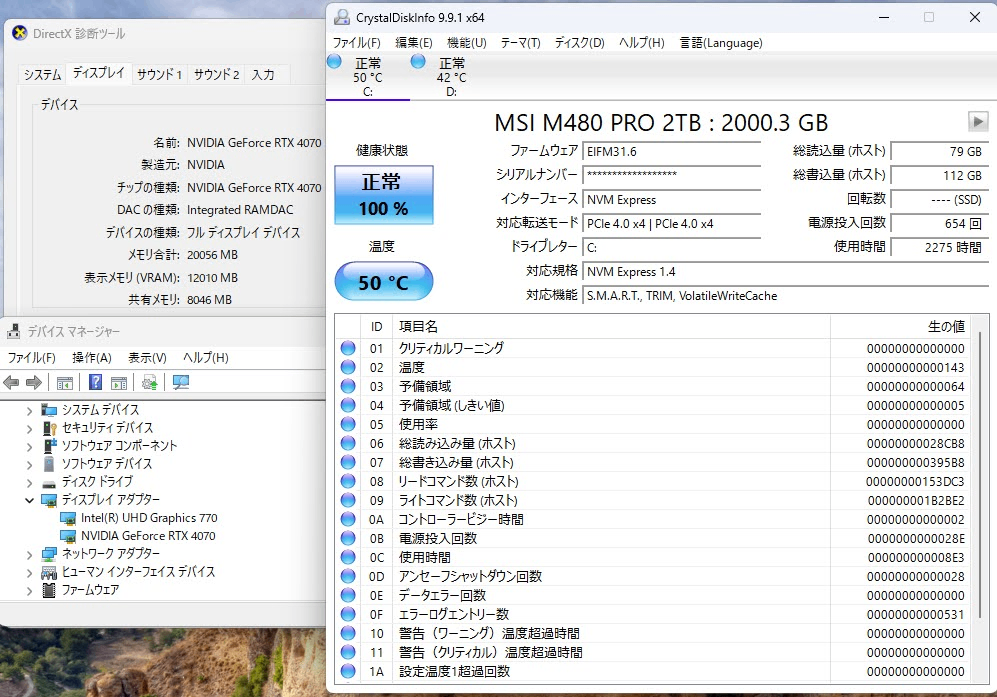Image resolution: width=997 pixels, height=697 pixels.
Task: Click the blue status orb of drive C:
Action: click(x=334, y=62)
